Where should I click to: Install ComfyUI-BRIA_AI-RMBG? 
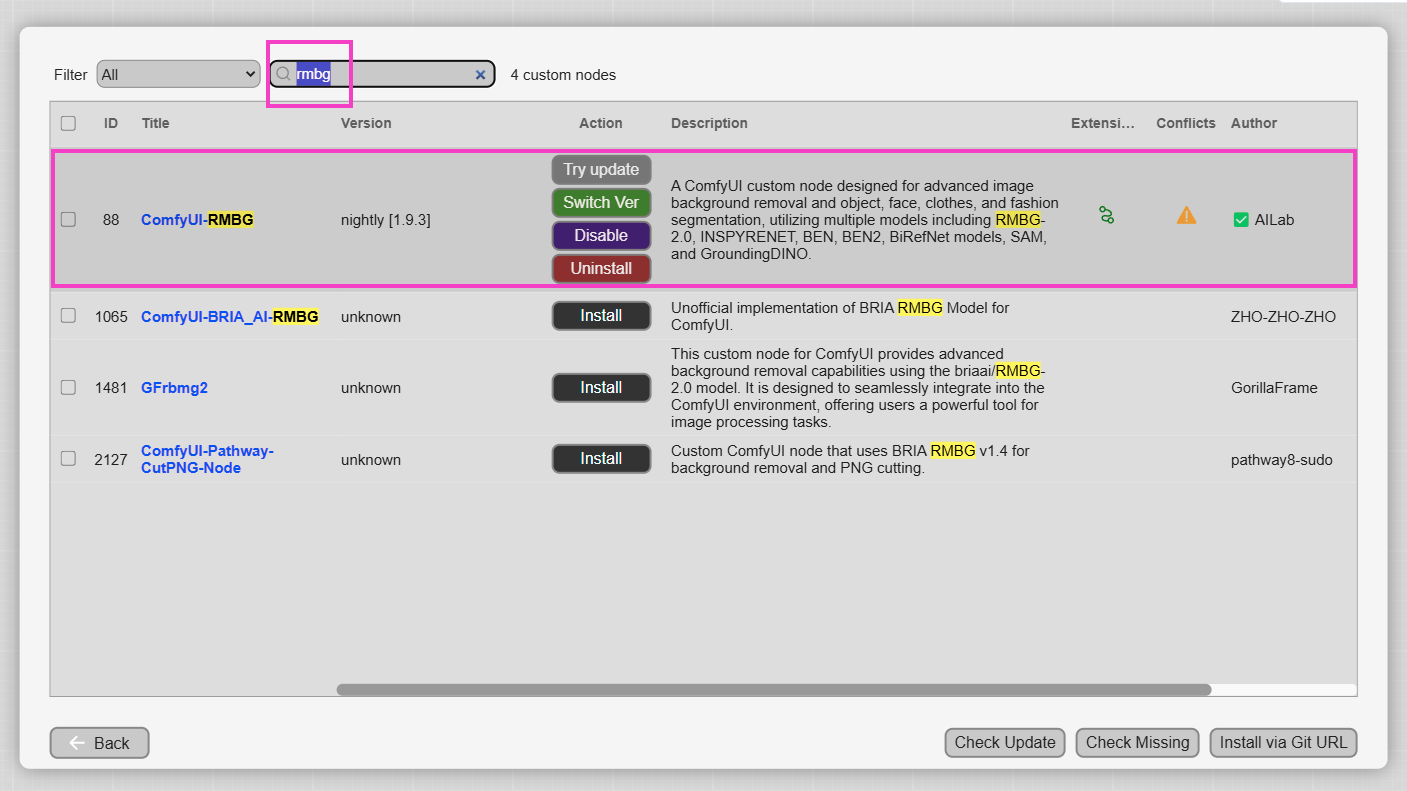coord(601,316)
